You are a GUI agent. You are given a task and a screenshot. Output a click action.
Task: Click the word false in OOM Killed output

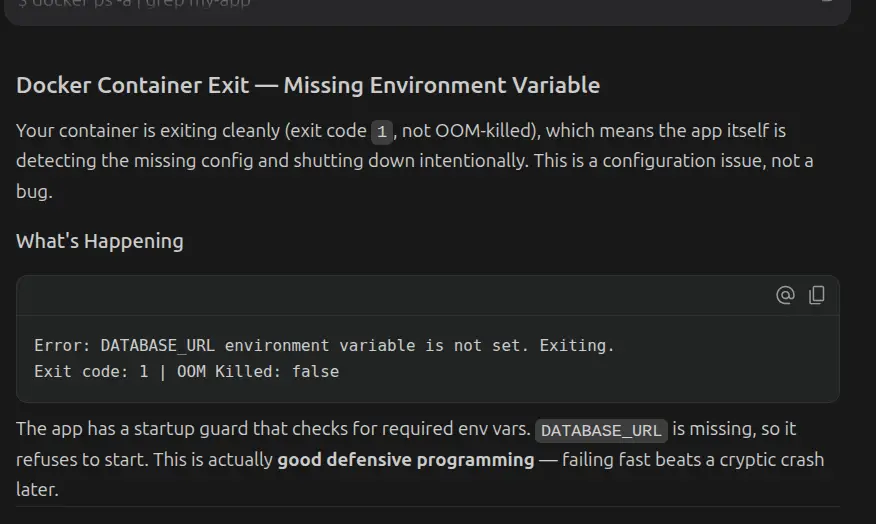pyautogui.click(x=315, y=371)
